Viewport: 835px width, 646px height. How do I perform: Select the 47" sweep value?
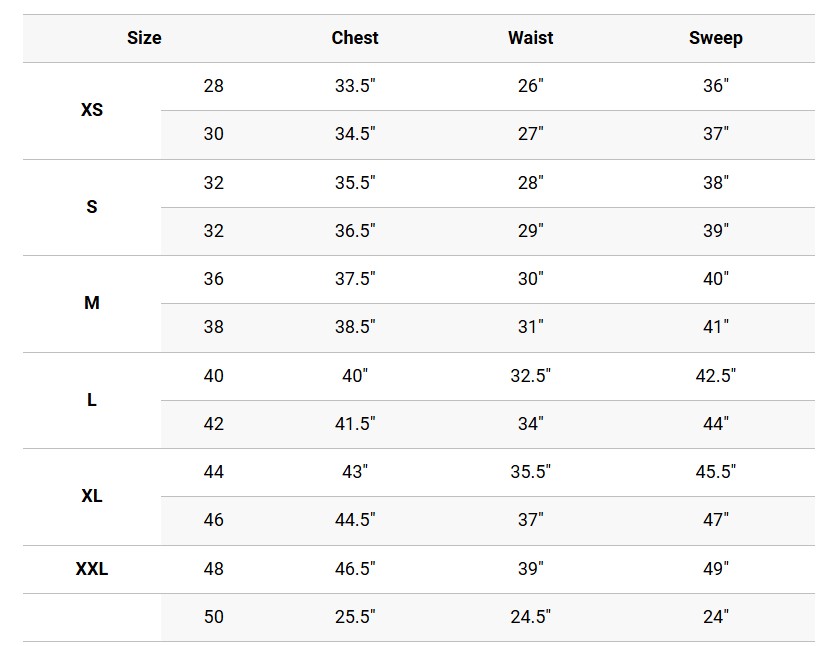[x=715, y=520]
